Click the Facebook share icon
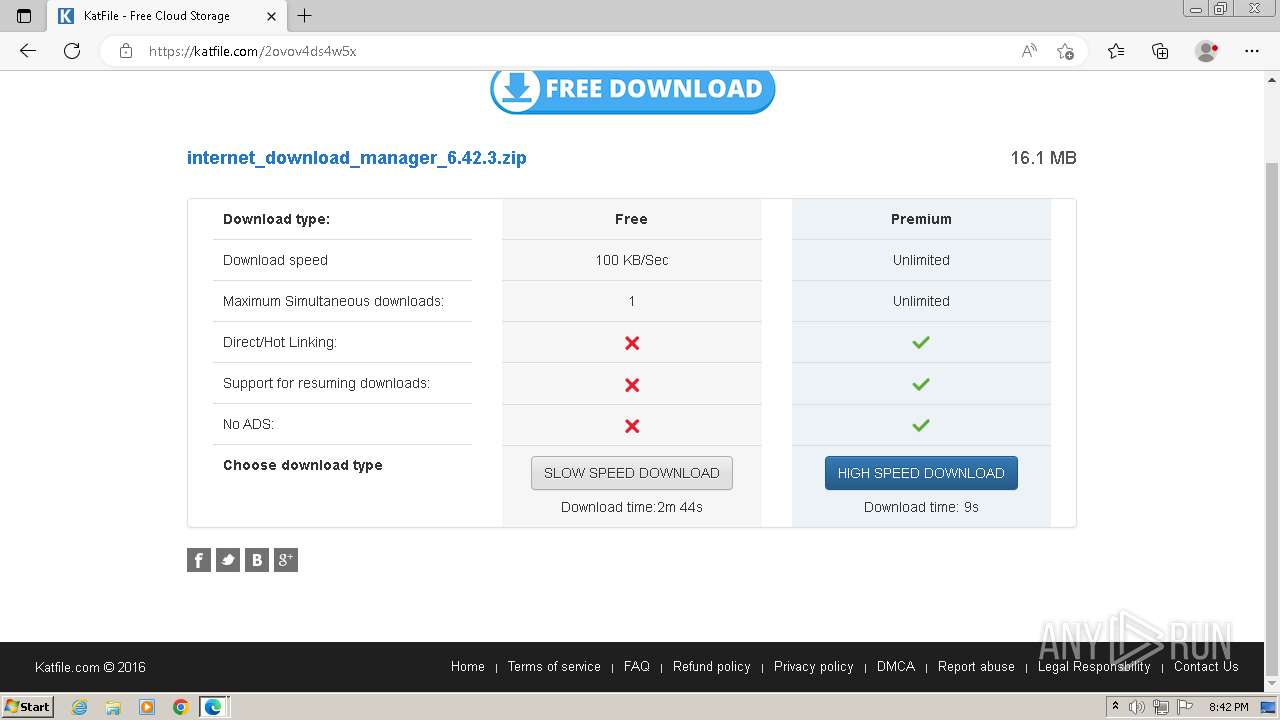 tap(199, 560)
